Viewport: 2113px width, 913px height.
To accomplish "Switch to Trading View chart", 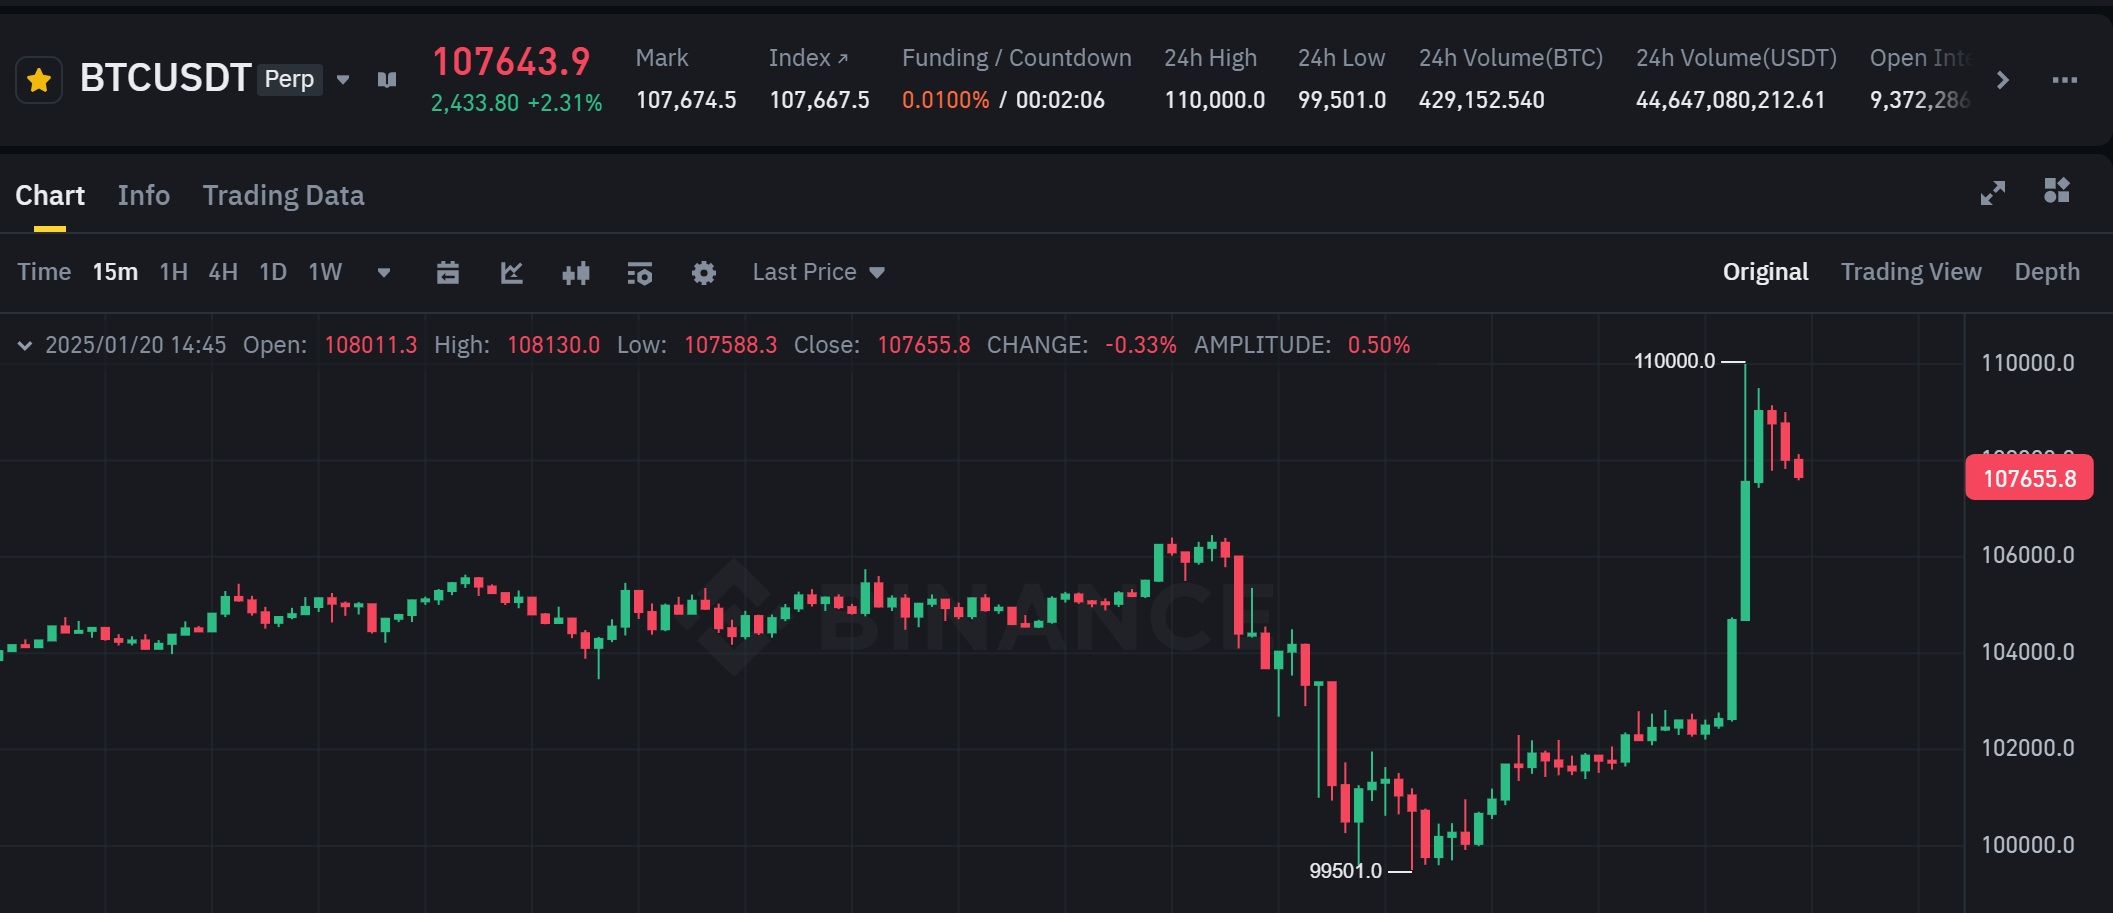I will point(1911,272).
